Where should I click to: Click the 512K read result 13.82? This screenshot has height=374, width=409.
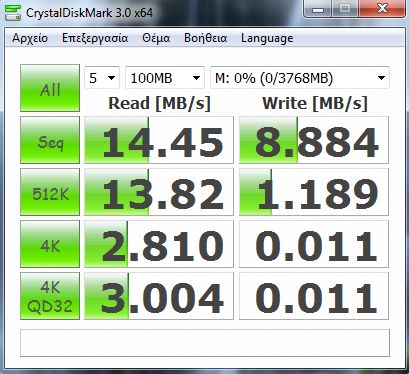[x=159, y=192]
